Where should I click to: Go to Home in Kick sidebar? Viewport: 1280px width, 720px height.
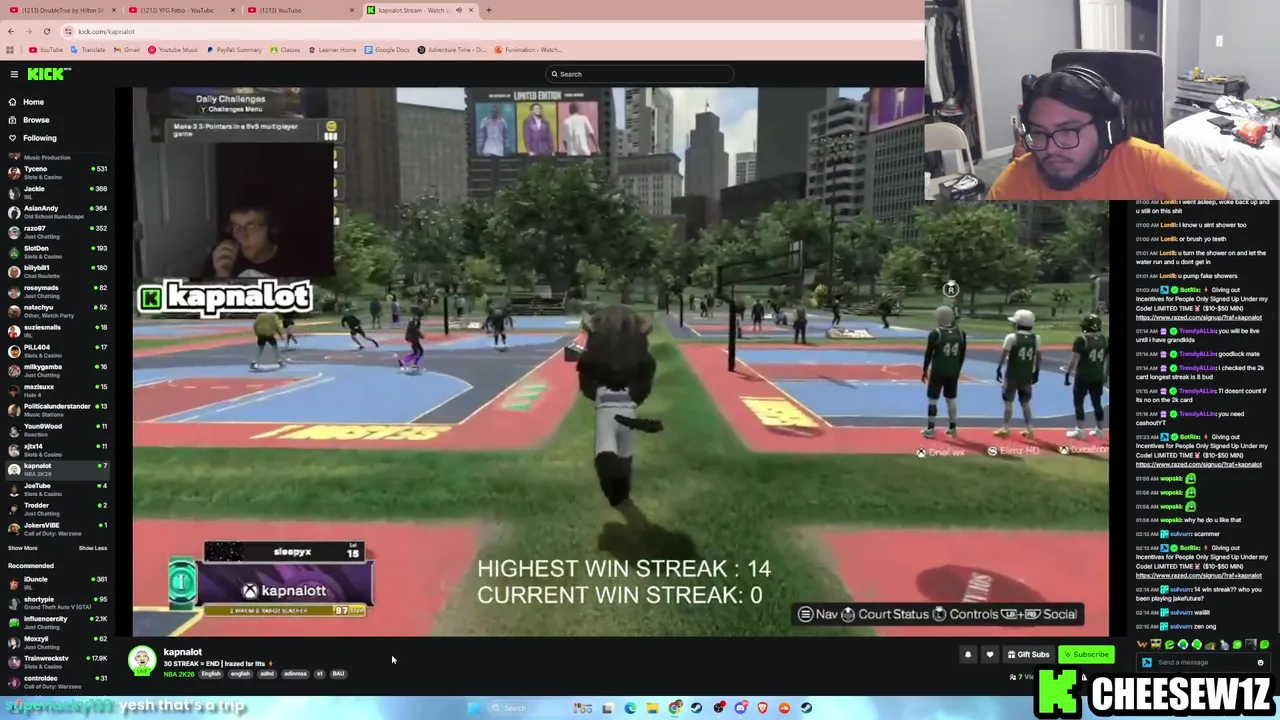(33, 102)
